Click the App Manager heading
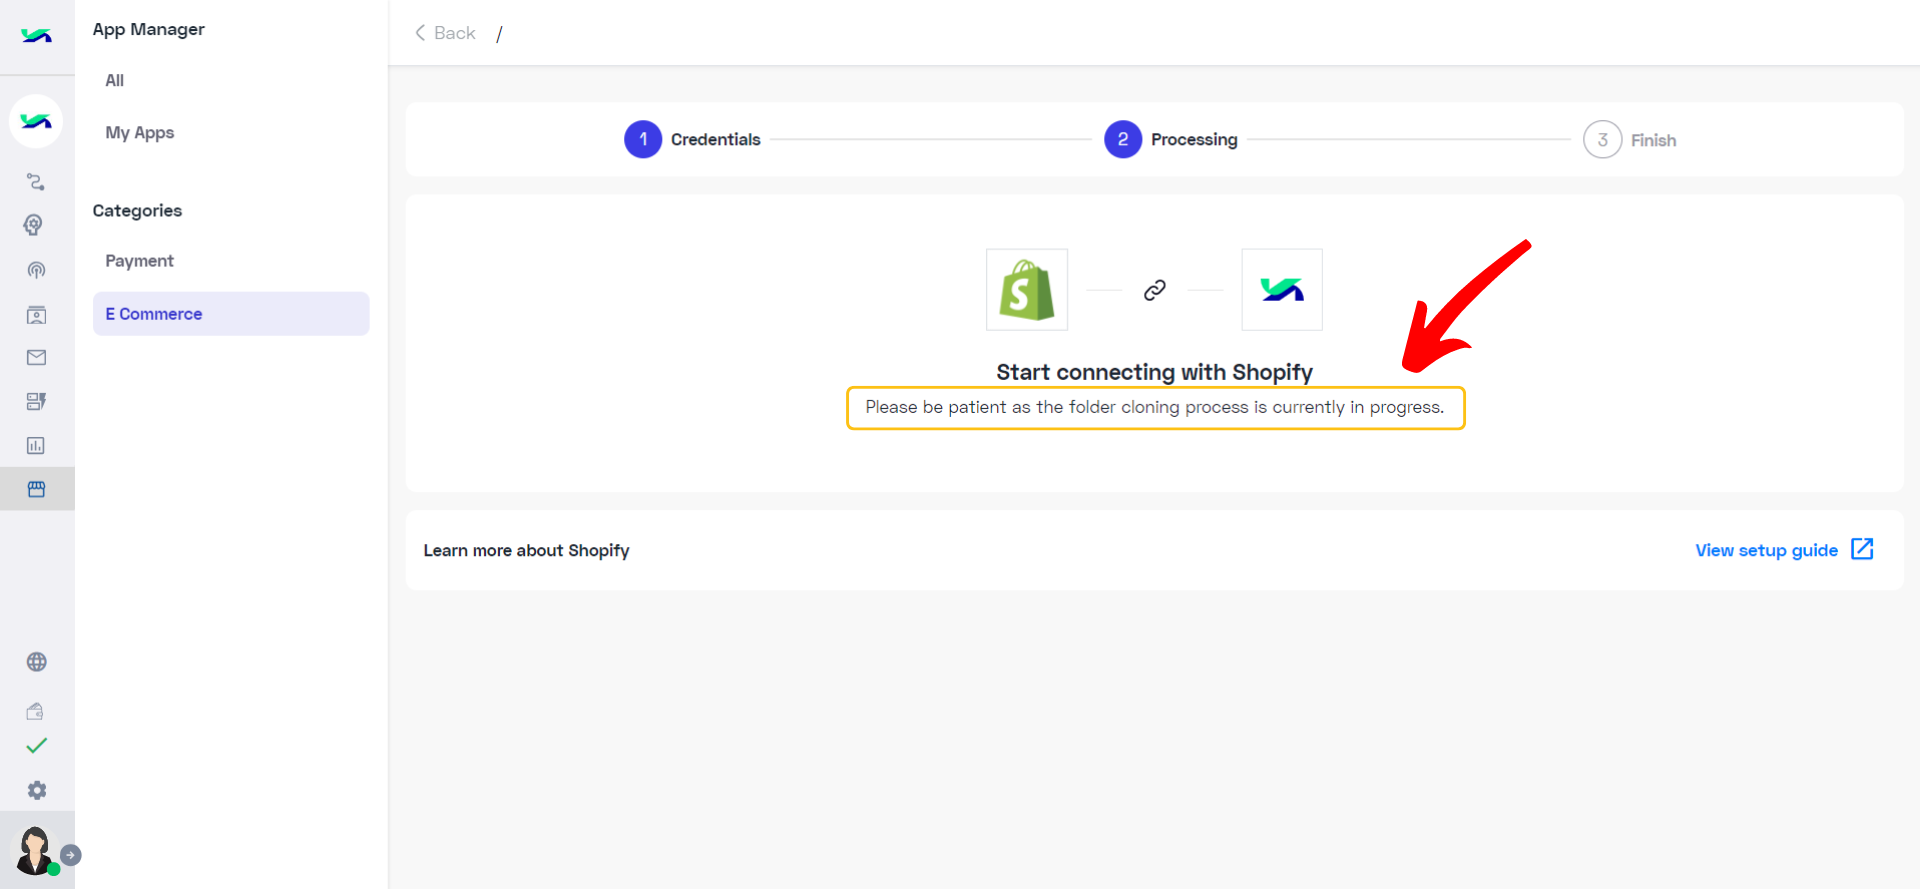The width and height of the screenshot is (1920, 889). 149,29
